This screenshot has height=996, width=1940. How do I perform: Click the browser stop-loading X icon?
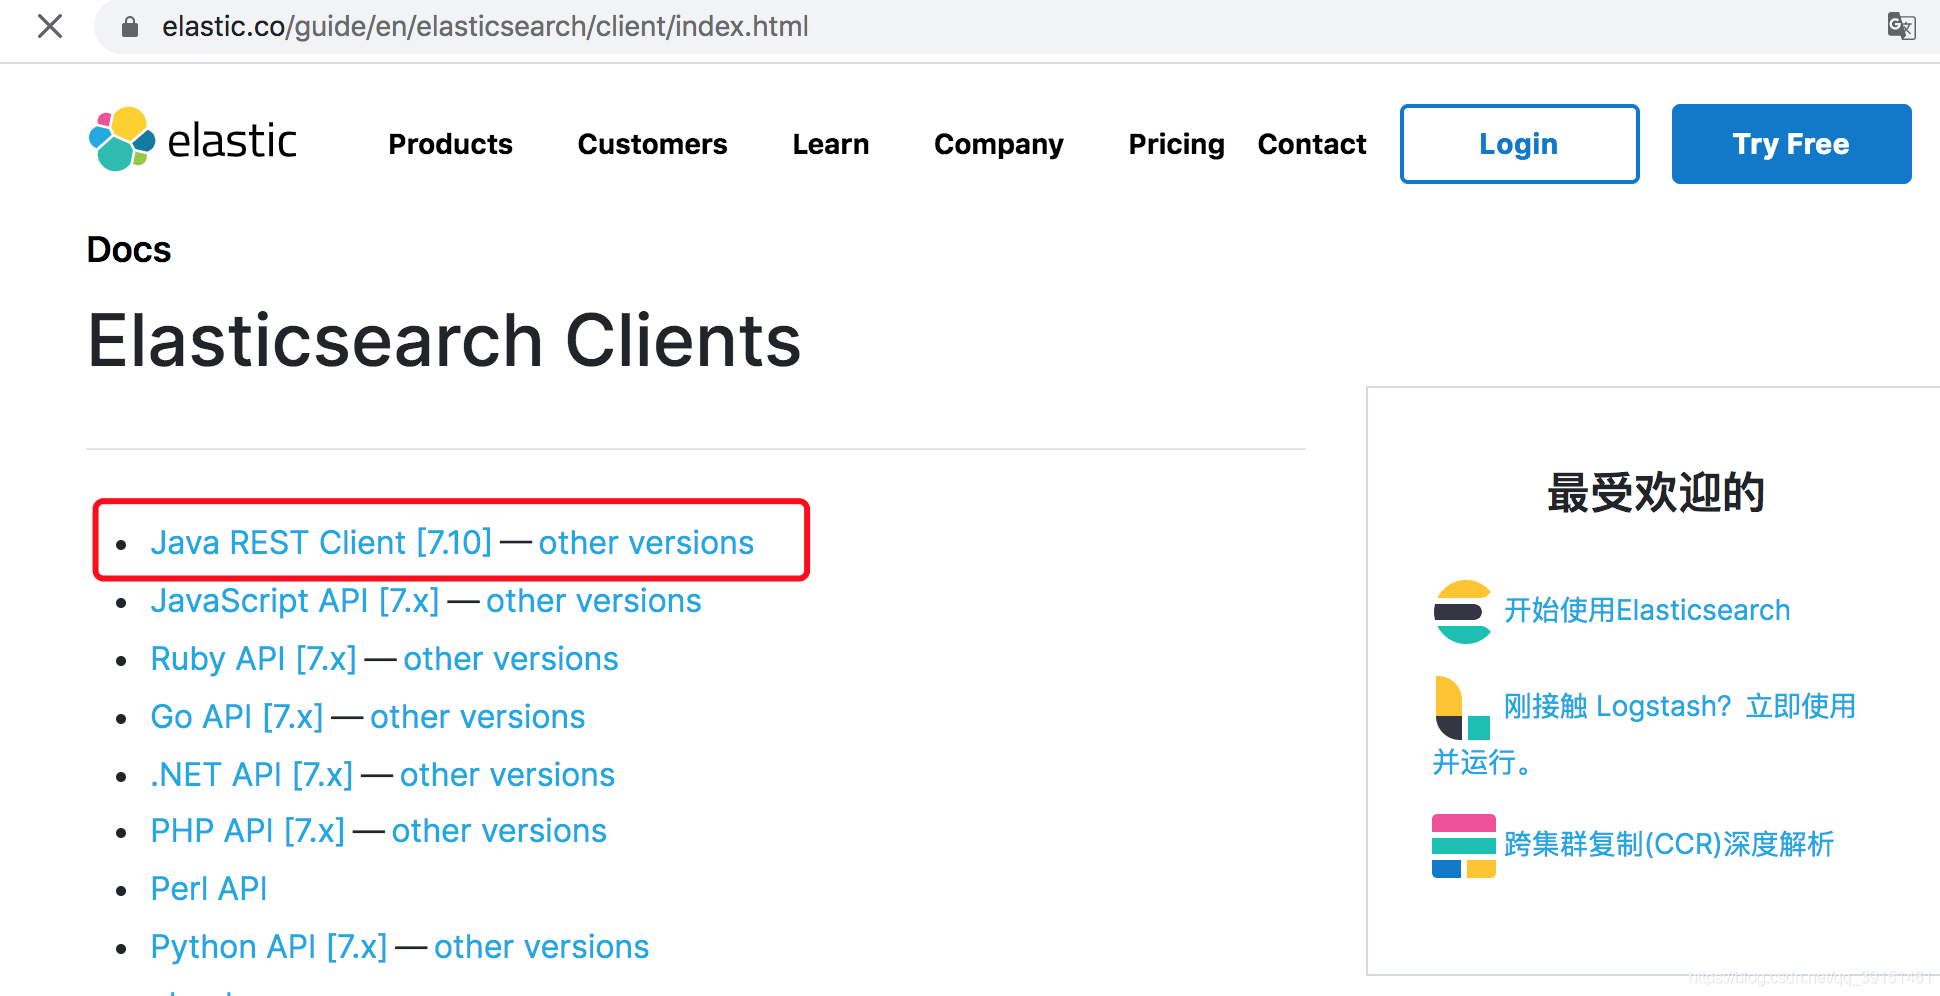(50, 26)
